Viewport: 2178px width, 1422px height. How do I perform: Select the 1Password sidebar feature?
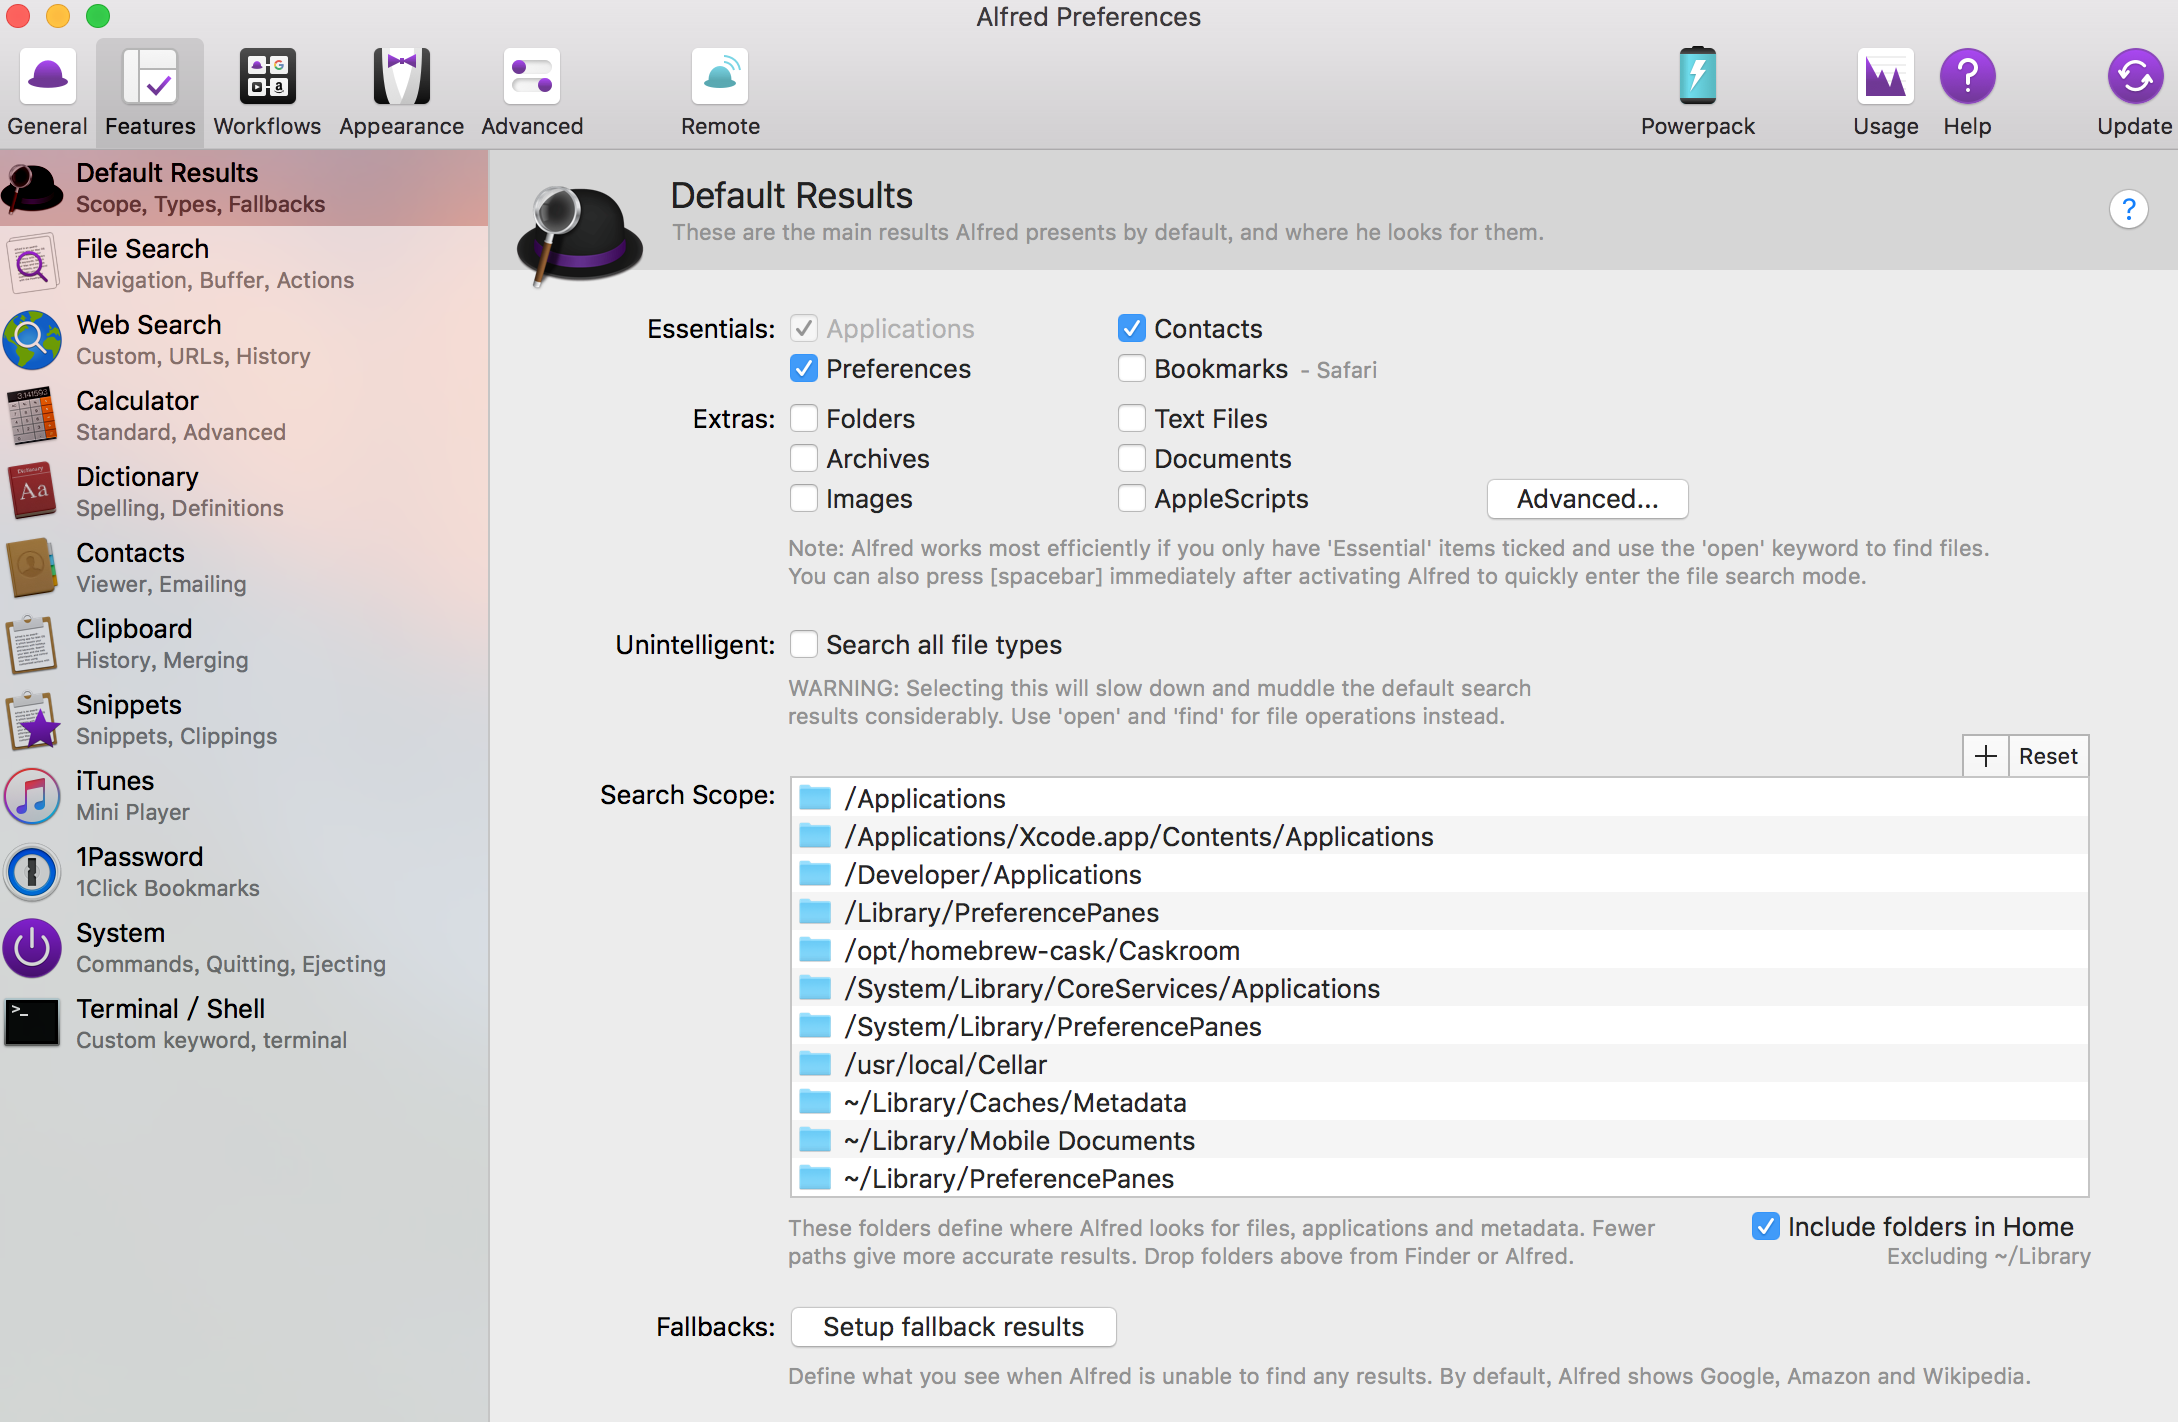pos(140,871)
